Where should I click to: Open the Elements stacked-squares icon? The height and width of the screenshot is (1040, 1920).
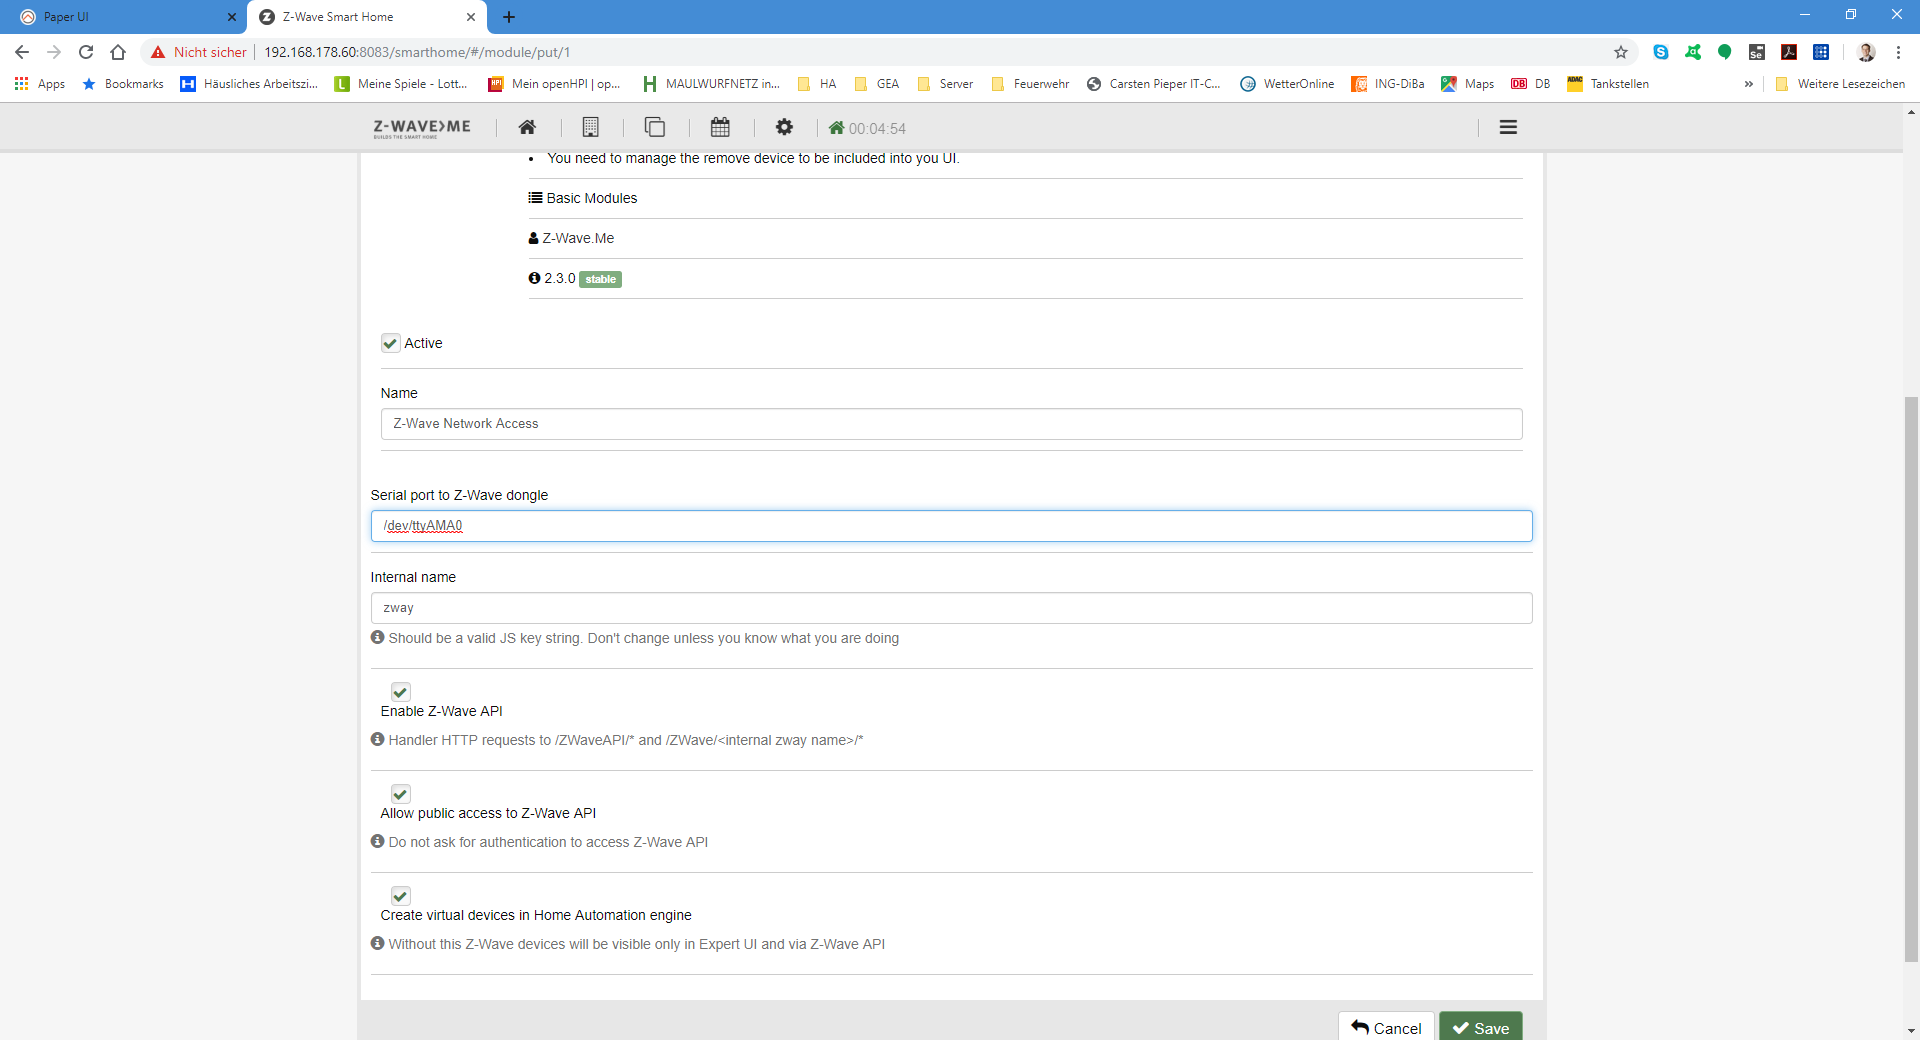point(655,127)
